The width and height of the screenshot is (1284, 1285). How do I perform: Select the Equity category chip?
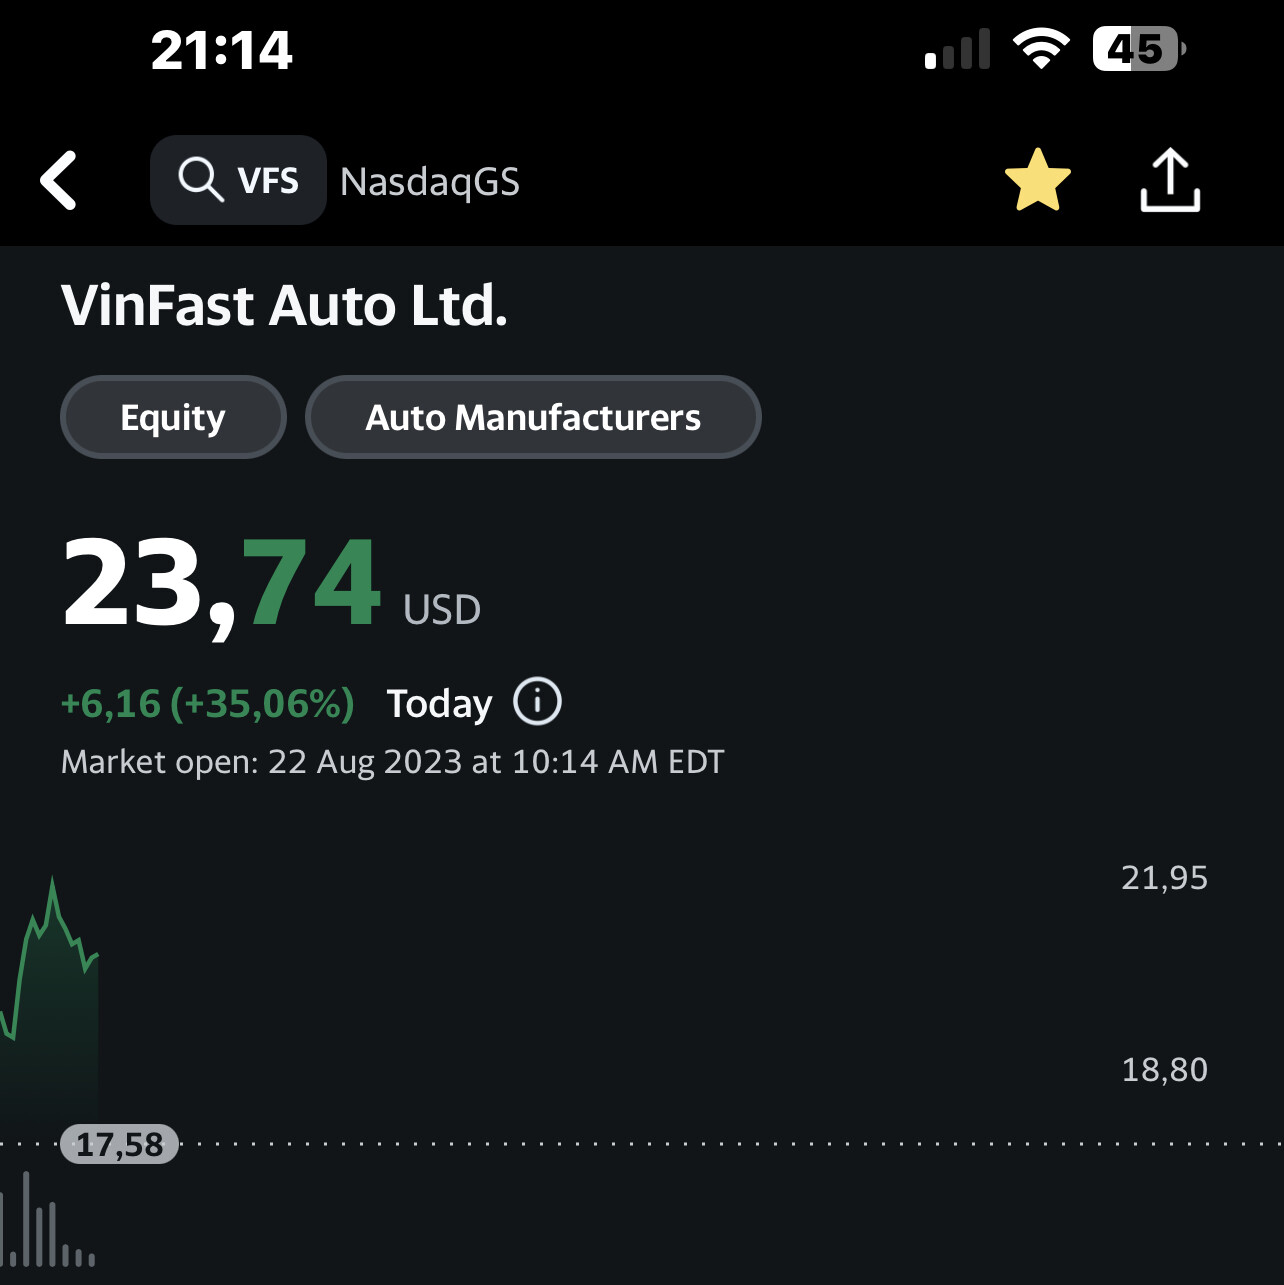click(x=173, y=417)
